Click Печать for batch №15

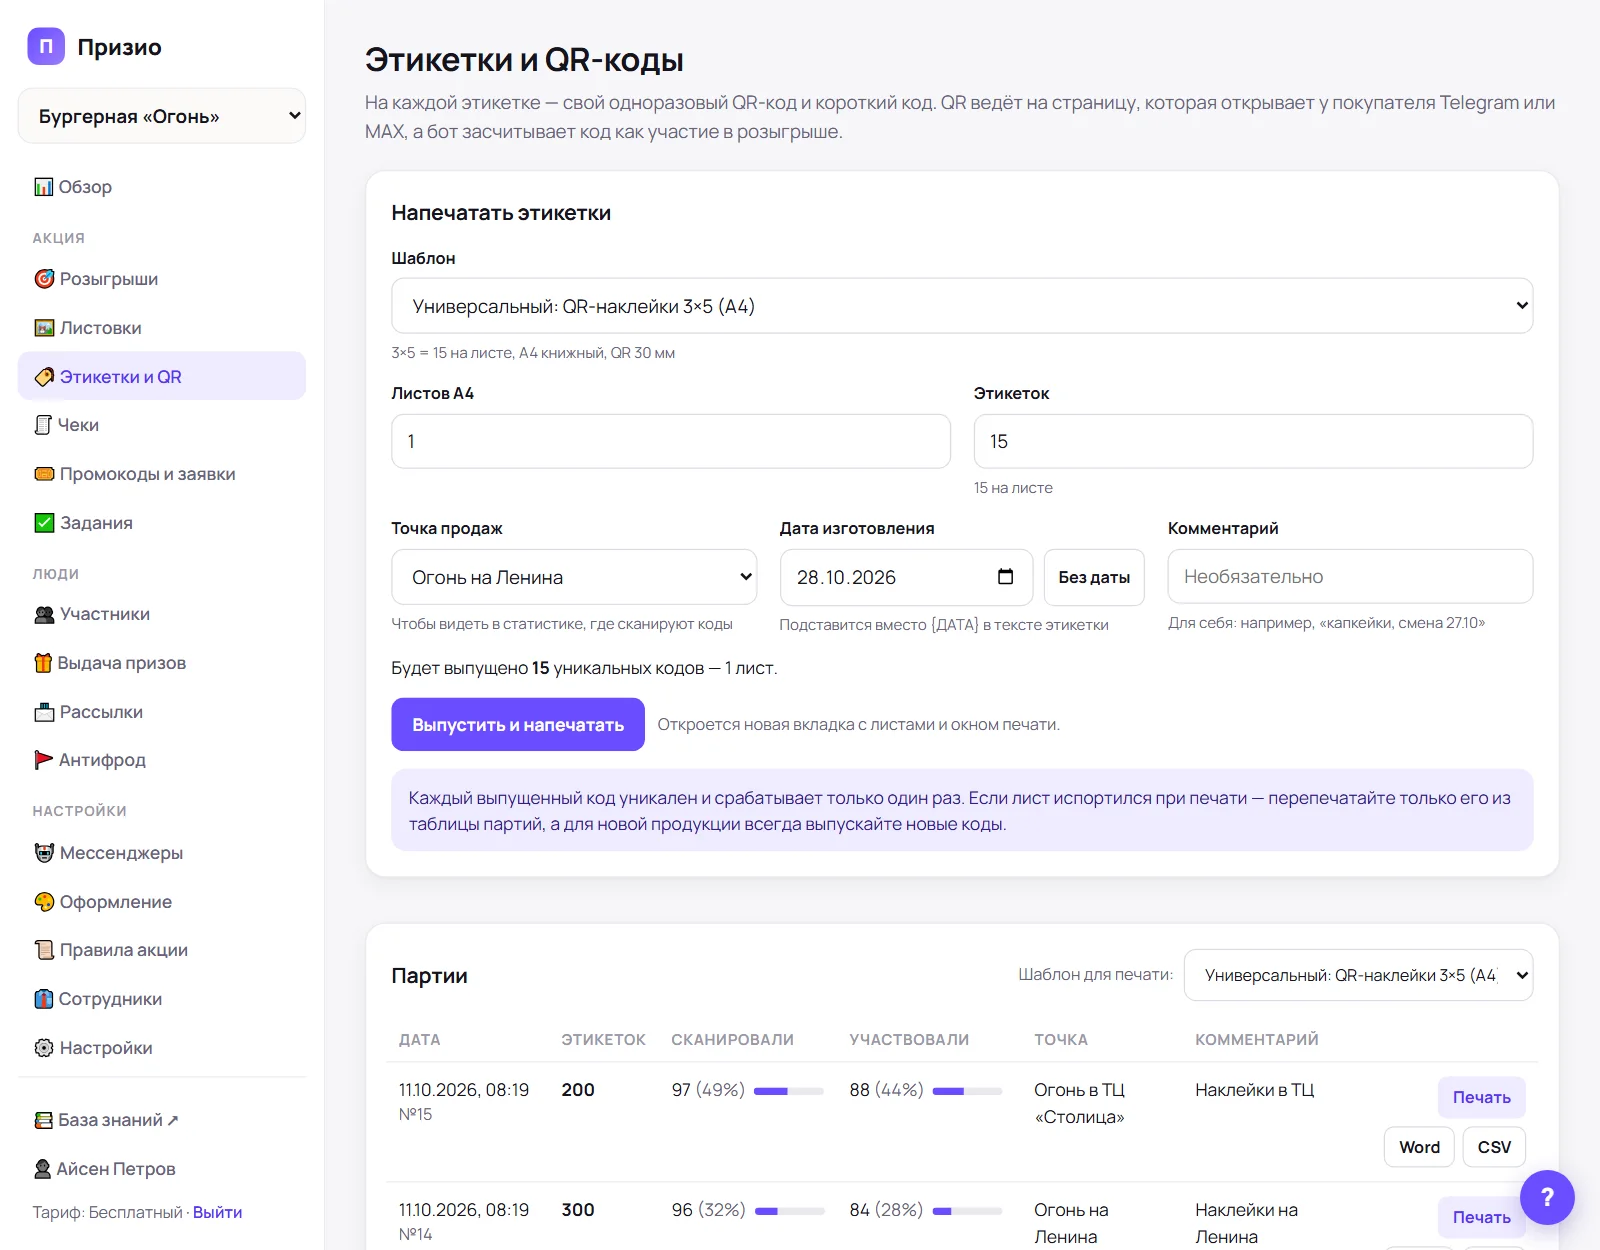click(x=1481, y=1097)
